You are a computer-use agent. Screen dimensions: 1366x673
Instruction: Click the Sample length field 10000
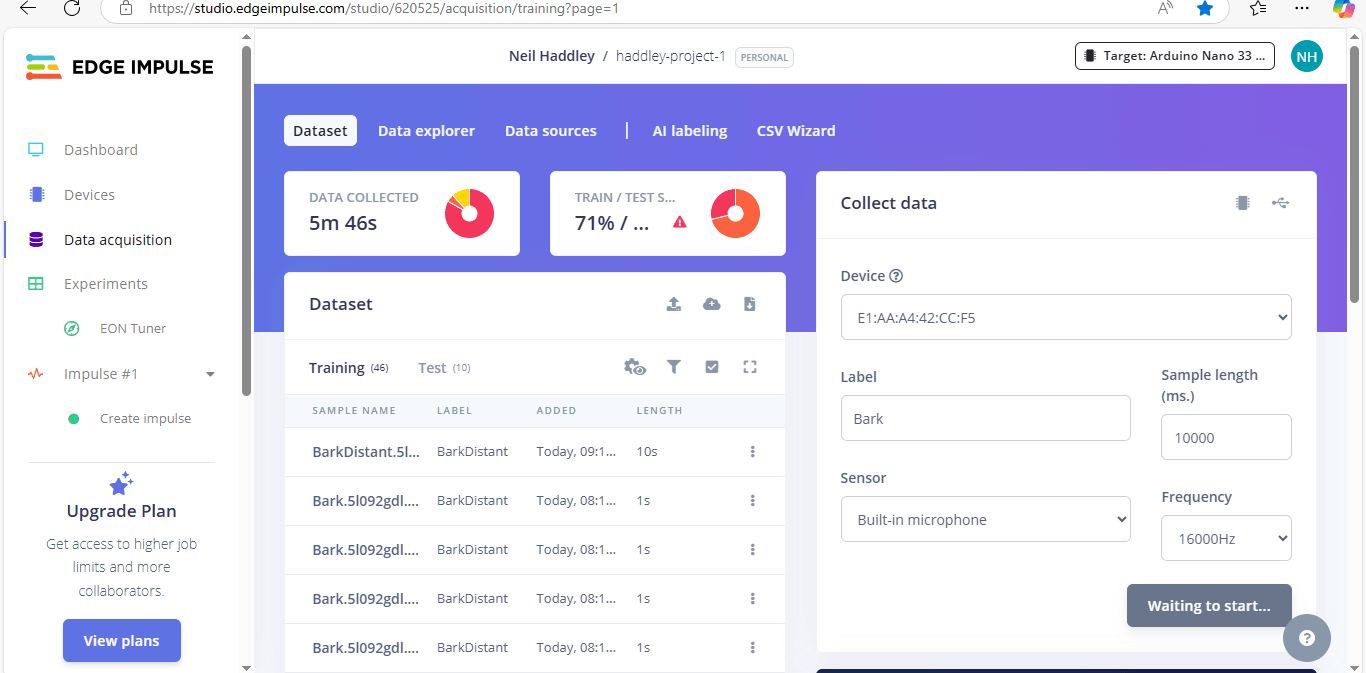(1226, 437)
